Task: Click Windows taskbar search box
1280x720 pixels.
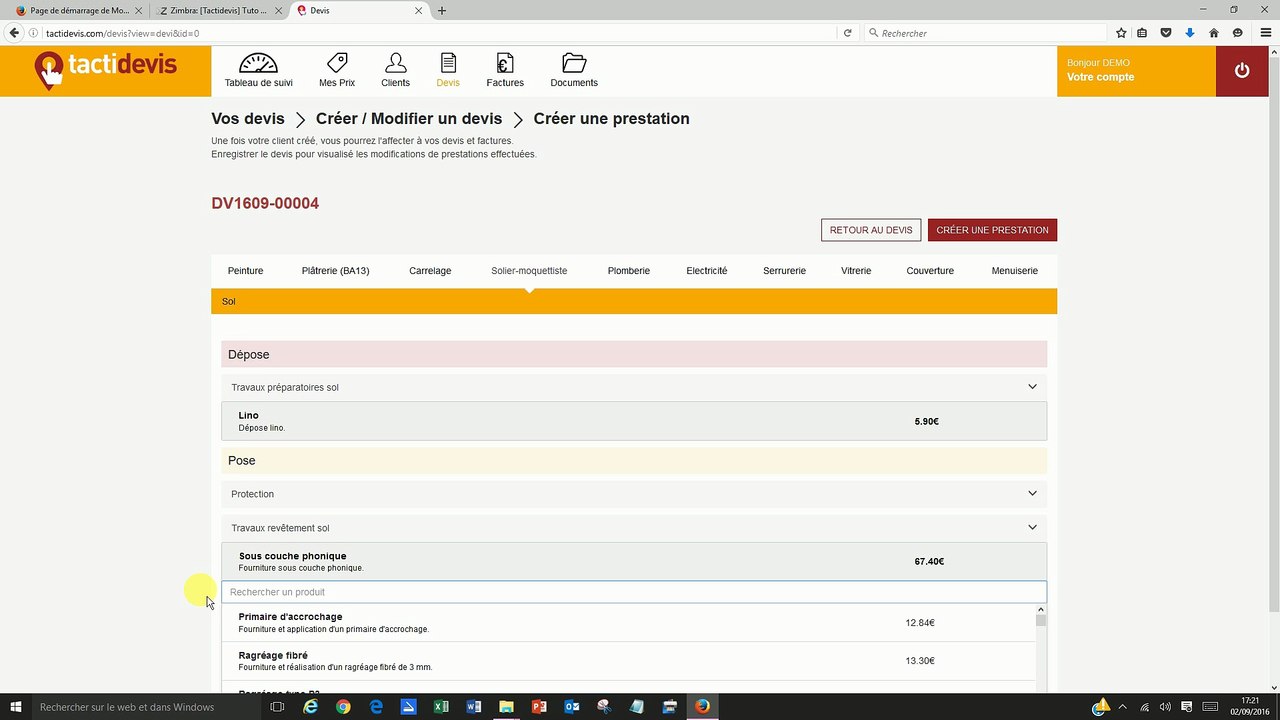Action: 148,707
